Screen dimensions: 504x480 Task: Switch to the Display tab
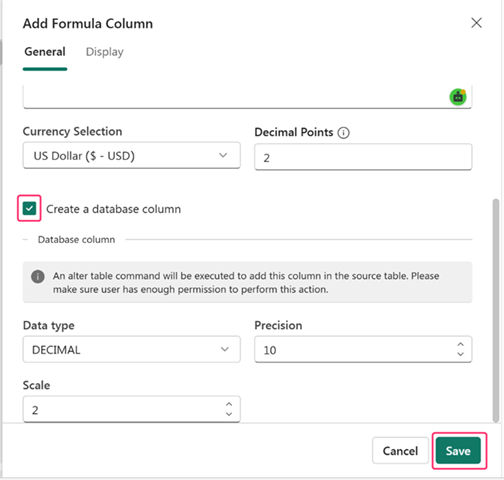[105, 52]
